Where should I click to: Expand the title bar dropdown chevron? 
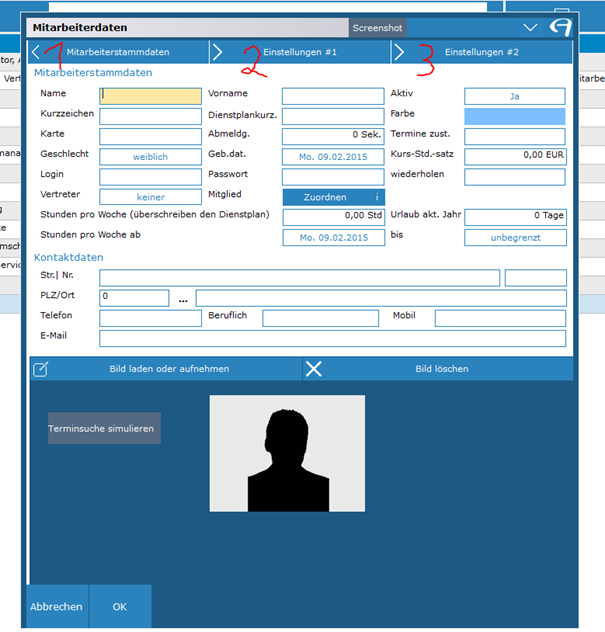530,28
